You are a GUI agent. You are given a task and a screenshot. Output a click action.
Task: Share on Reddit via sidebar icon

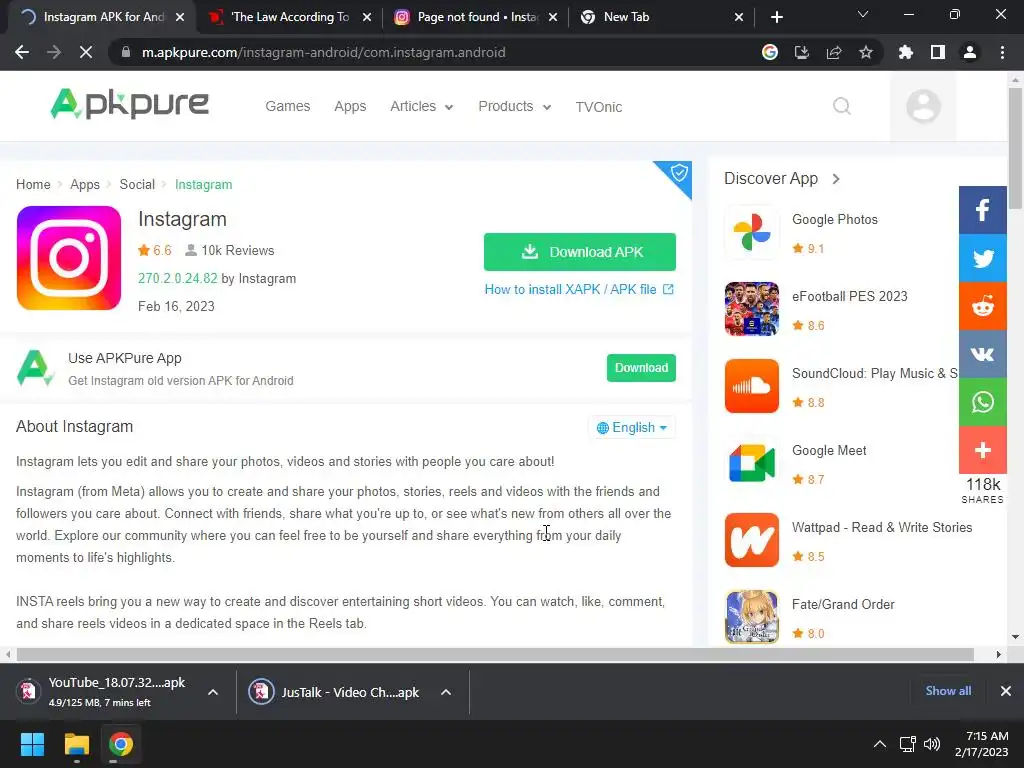click(982, 306)
